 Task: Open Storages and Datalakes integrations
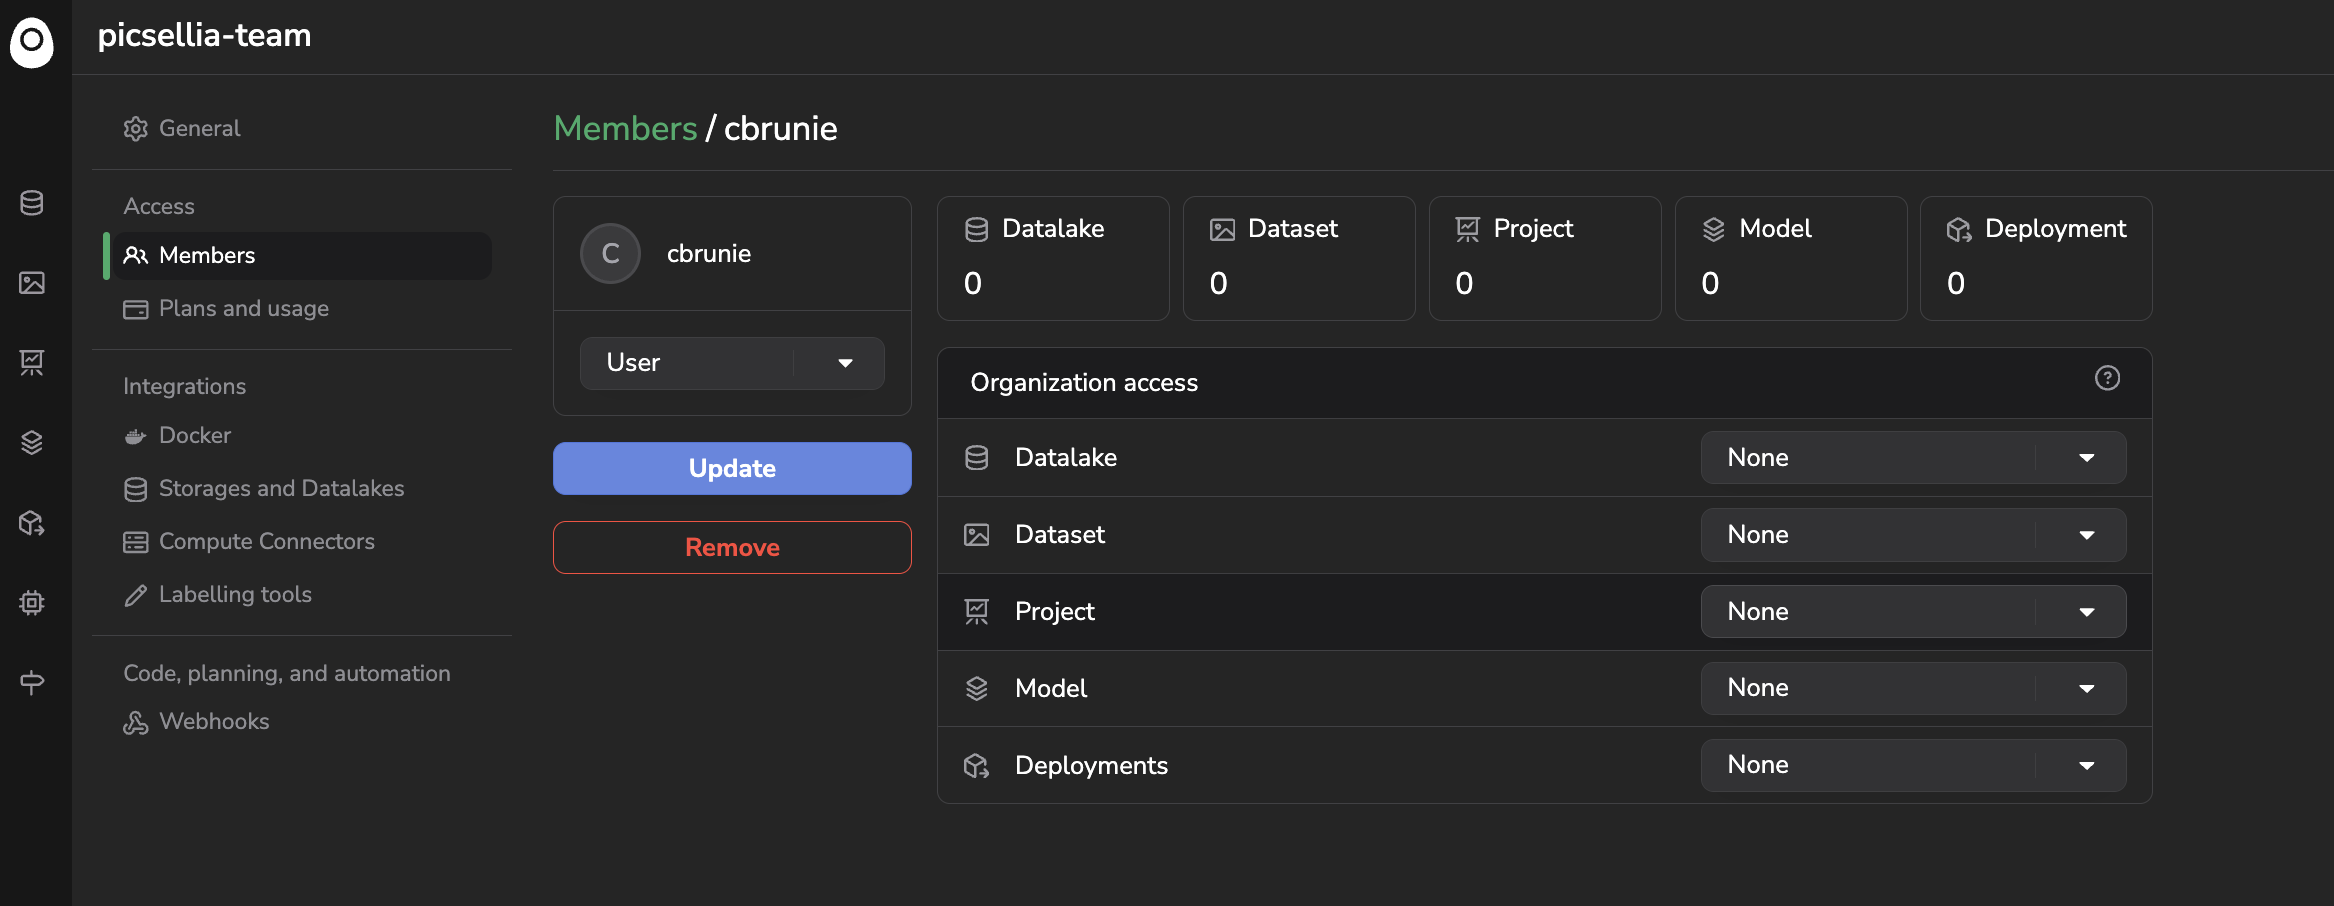click(281, 488)
